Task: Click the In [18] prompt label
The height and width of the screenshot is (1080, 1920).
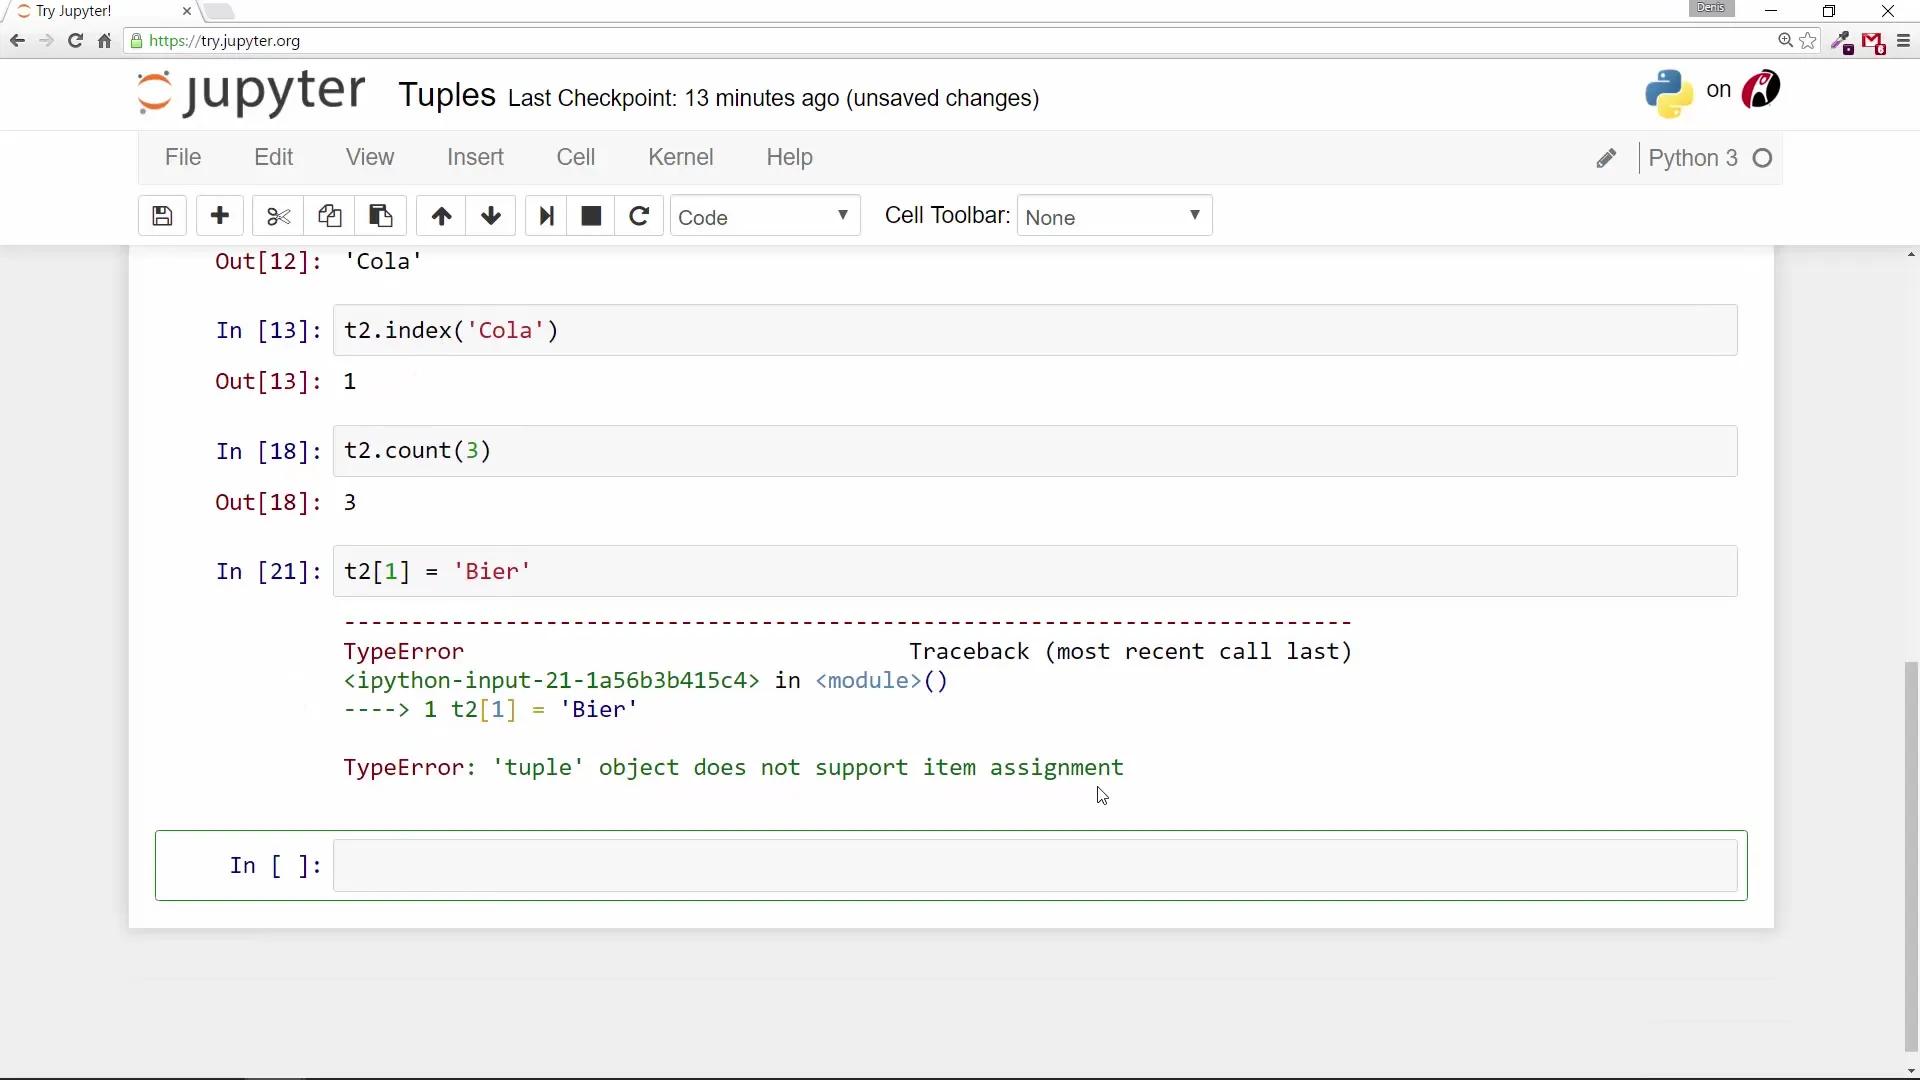Action: [268, 451]
